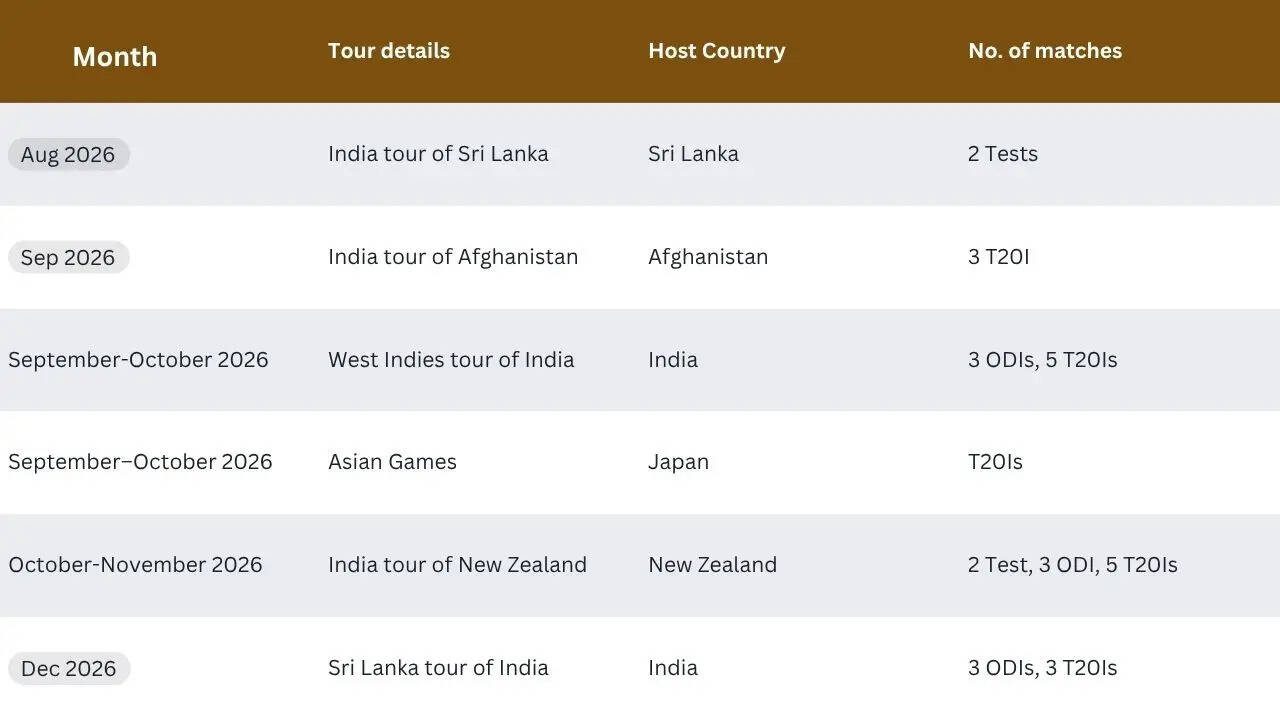Click the Tour details column header
Image resolution: width=1280 pixels, height=720 pixels.
[x=389, y=51]
